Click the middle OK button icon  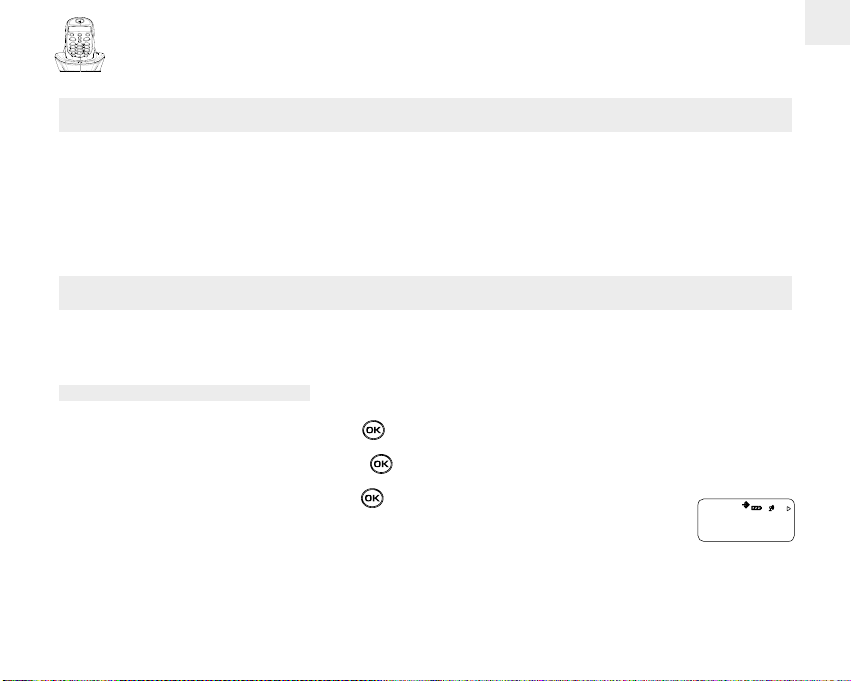pos(382,464)
